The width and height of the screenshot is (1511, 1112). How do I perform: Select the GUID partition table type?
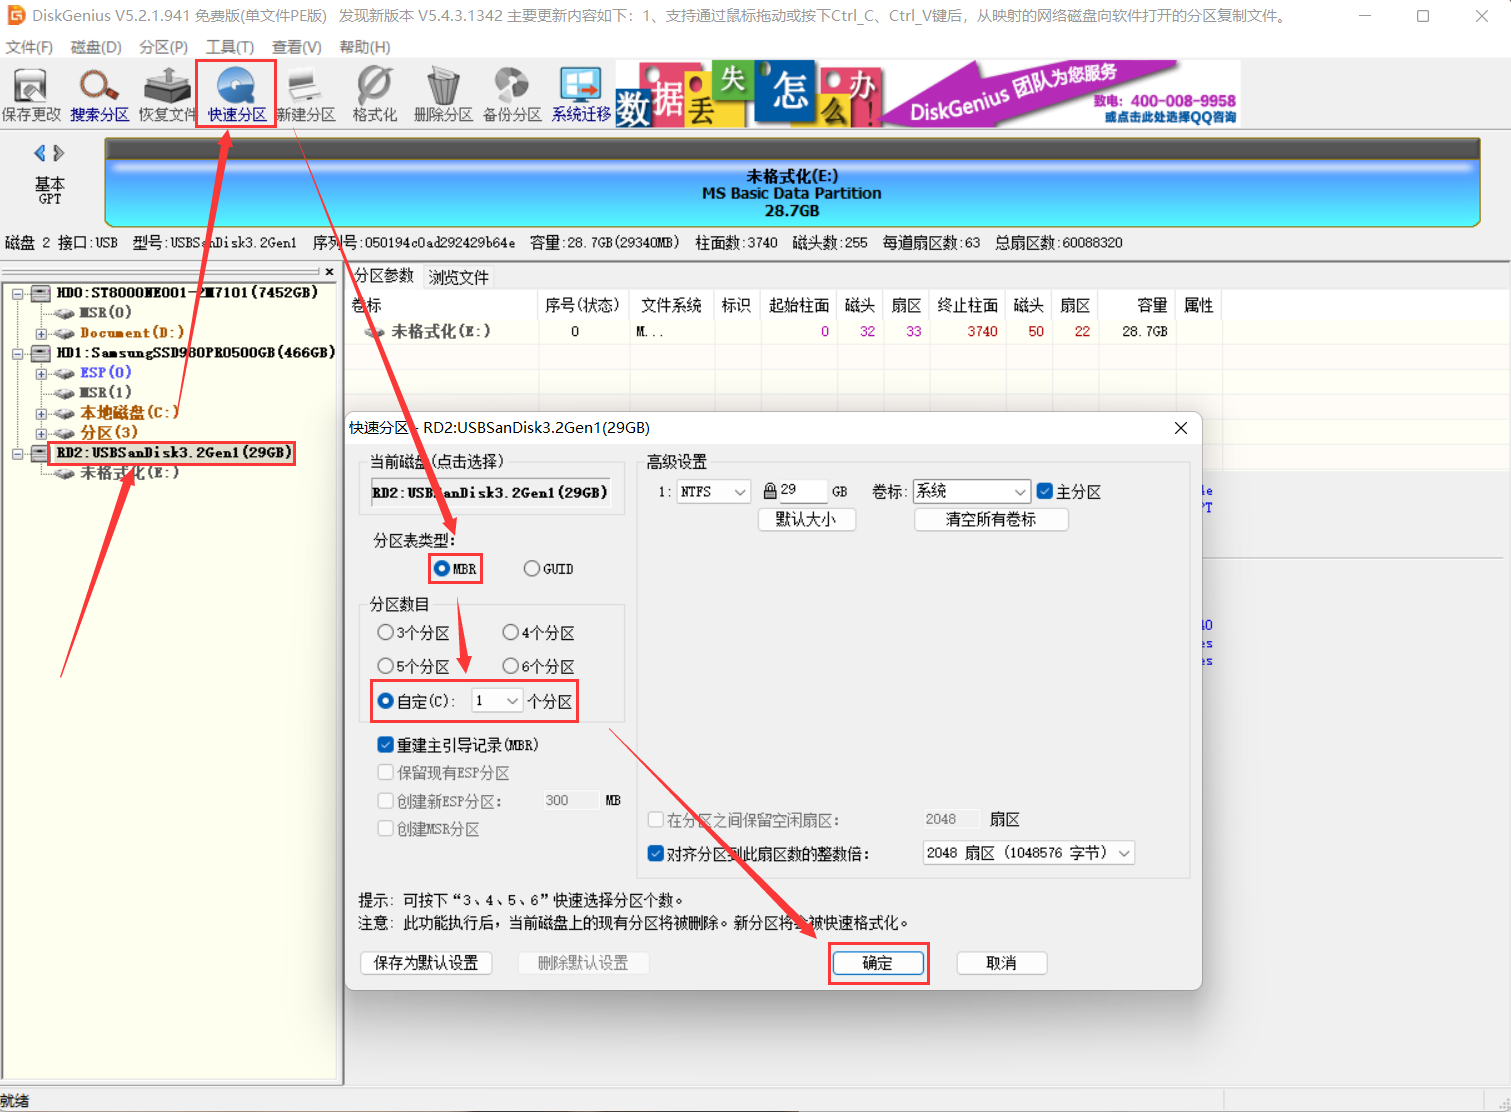pos(531,568)
